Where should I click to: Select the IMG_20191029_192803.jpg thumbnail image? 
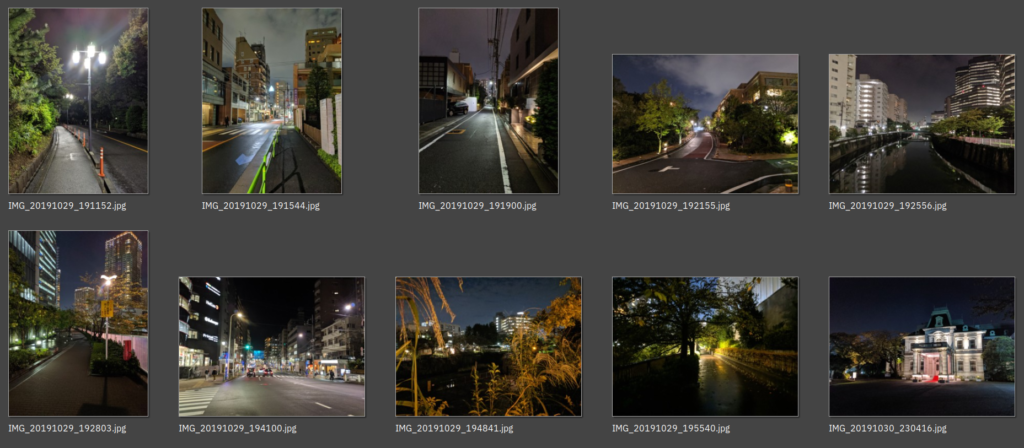pos(78,323)
